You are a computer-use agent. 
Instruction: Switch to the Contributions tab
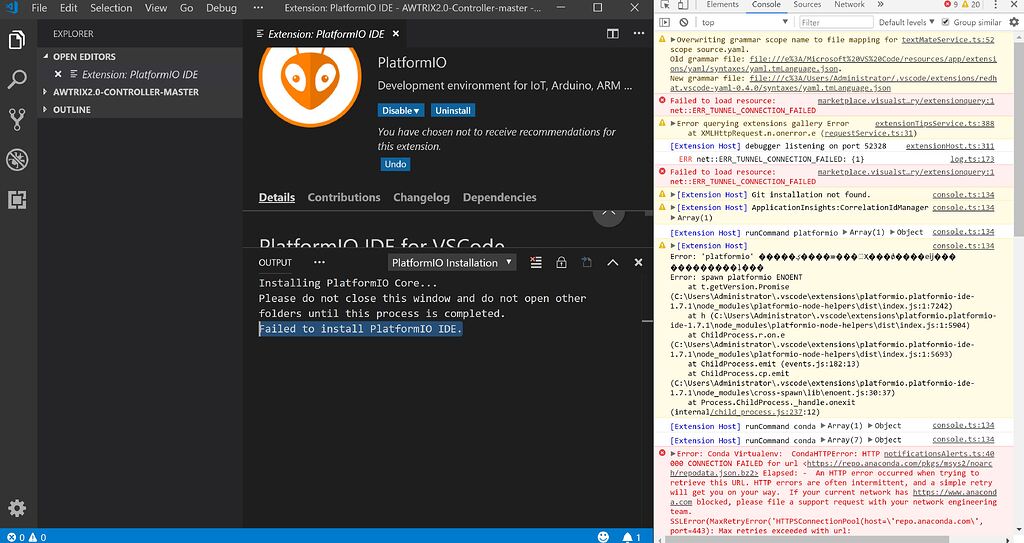coord(344,197)
